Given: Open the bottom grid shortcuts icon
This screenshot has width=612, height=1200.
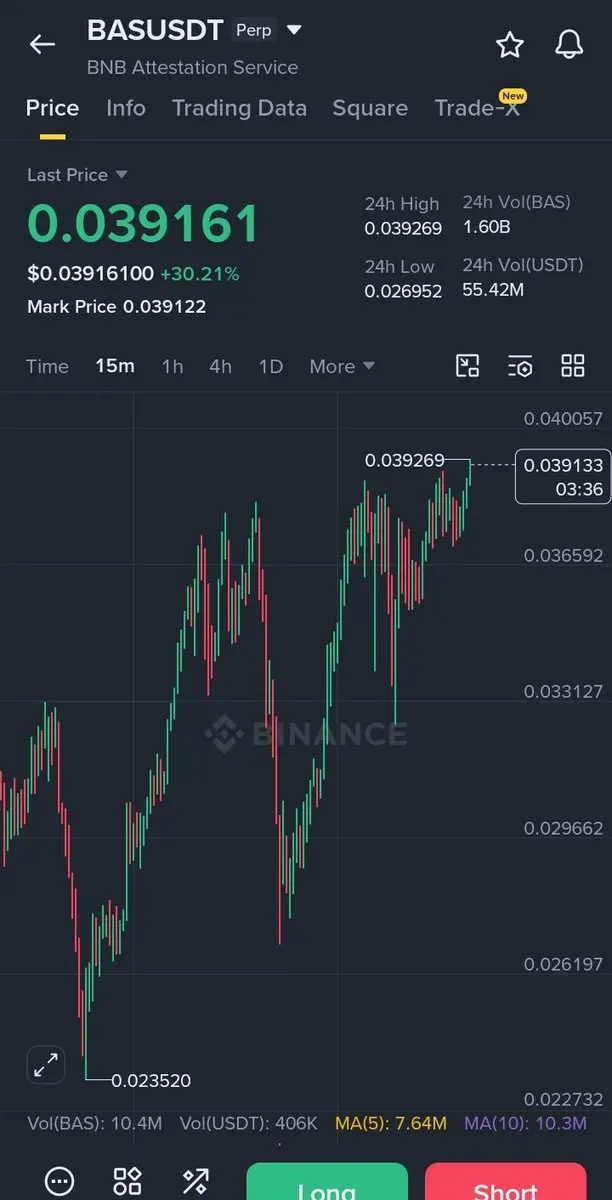Looking at the screenshot, I should [128, 1180].
